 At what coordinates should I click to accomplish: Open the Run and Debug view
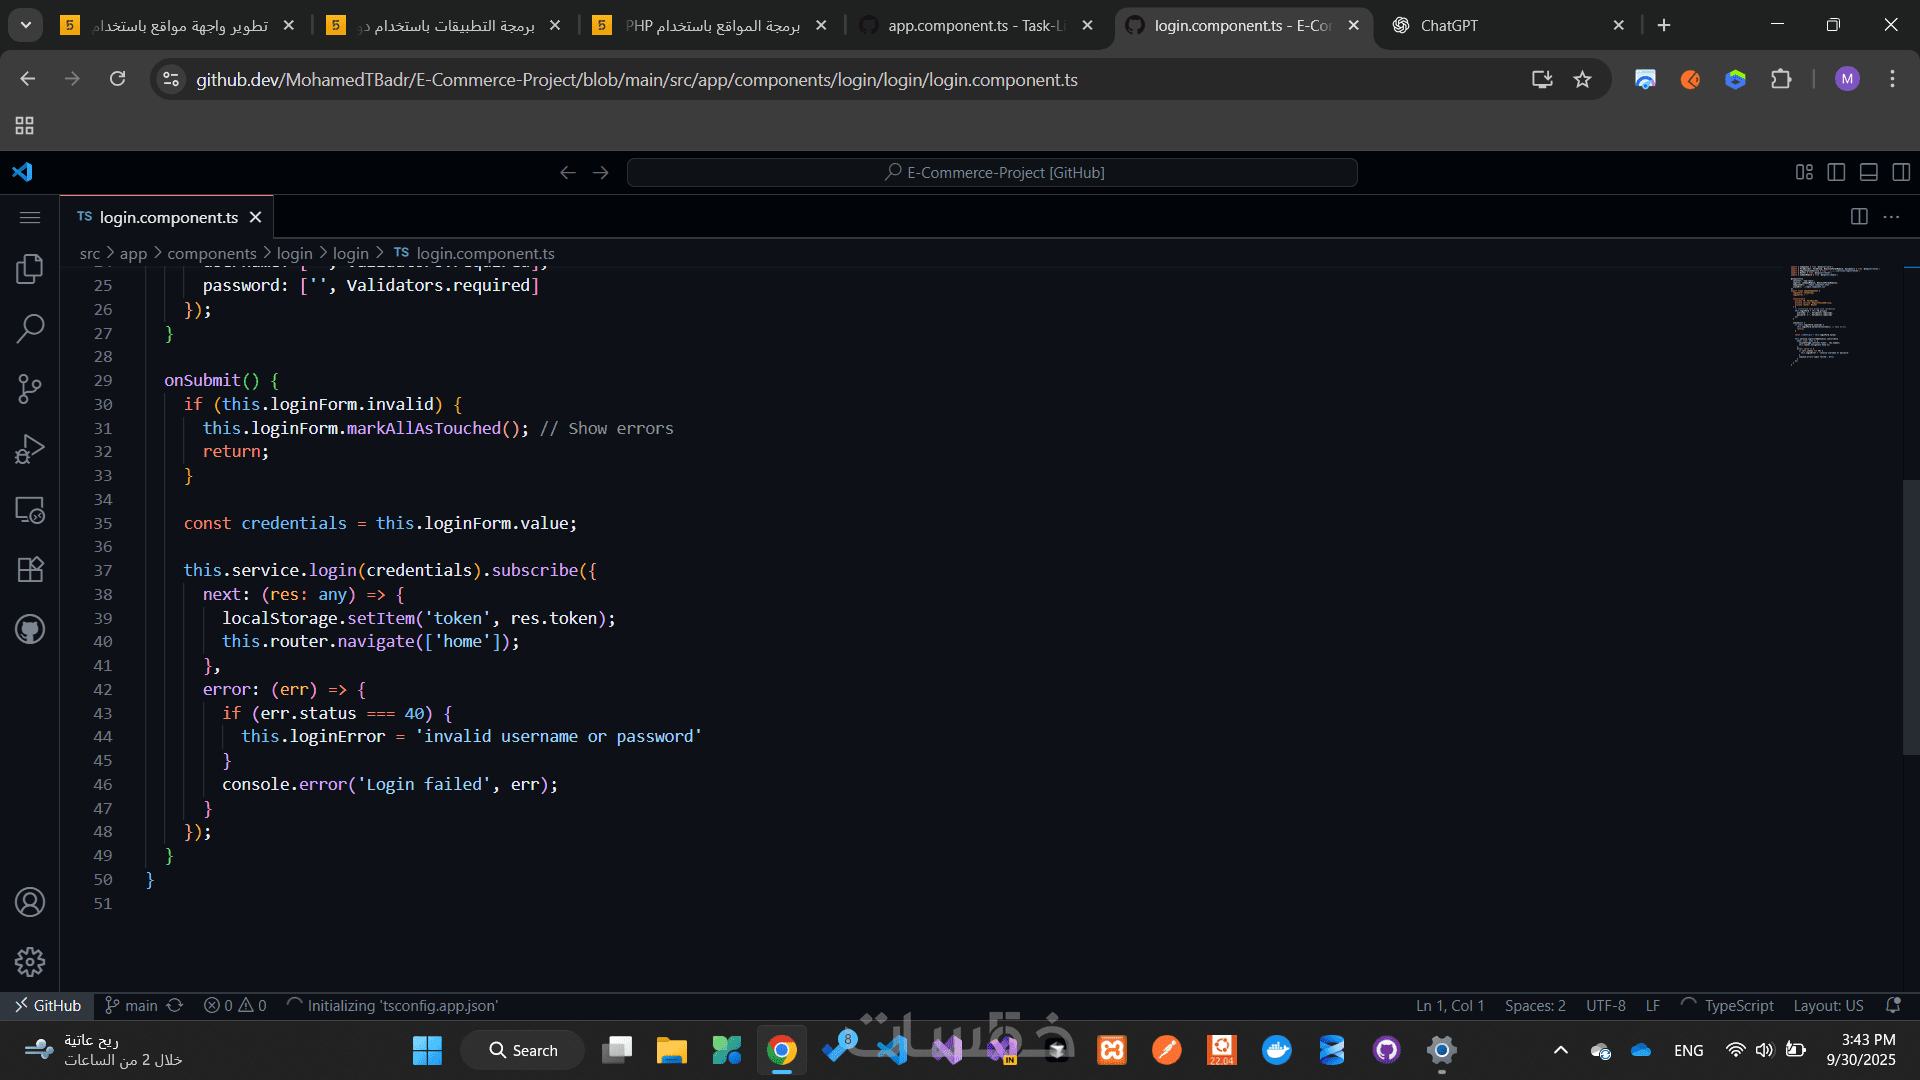(30, 449)
